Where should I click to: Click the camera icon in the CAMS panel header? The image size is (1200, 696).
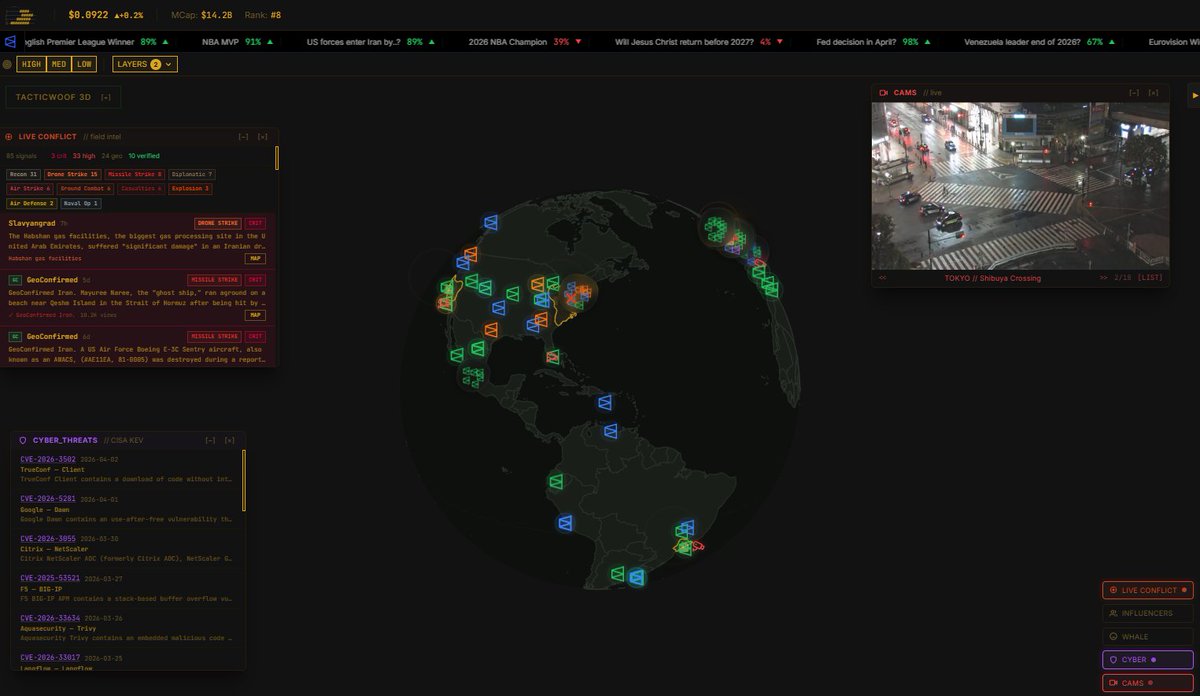tap(882, 92)
